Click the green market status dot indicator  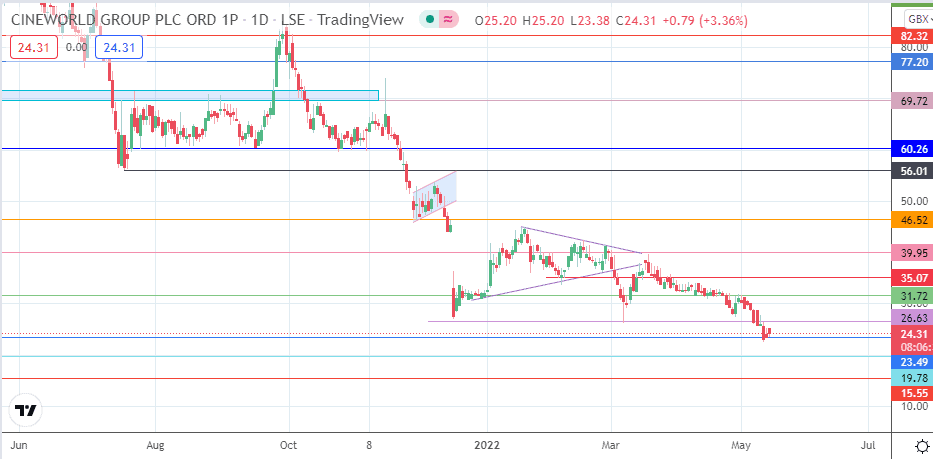pos(430,20)
